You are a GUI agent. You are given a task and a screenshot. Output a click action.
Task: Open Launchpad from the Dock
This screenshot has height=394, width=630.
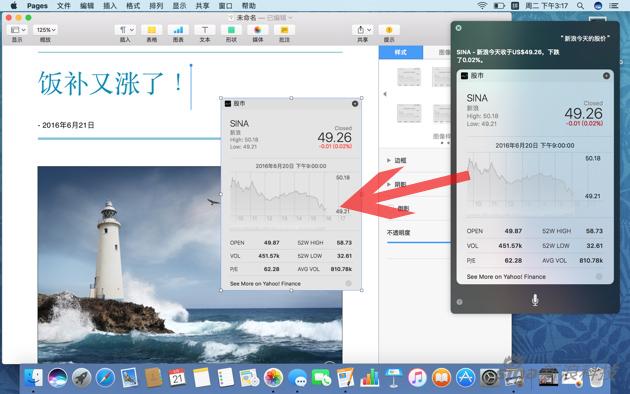click(x=82, y=378)
